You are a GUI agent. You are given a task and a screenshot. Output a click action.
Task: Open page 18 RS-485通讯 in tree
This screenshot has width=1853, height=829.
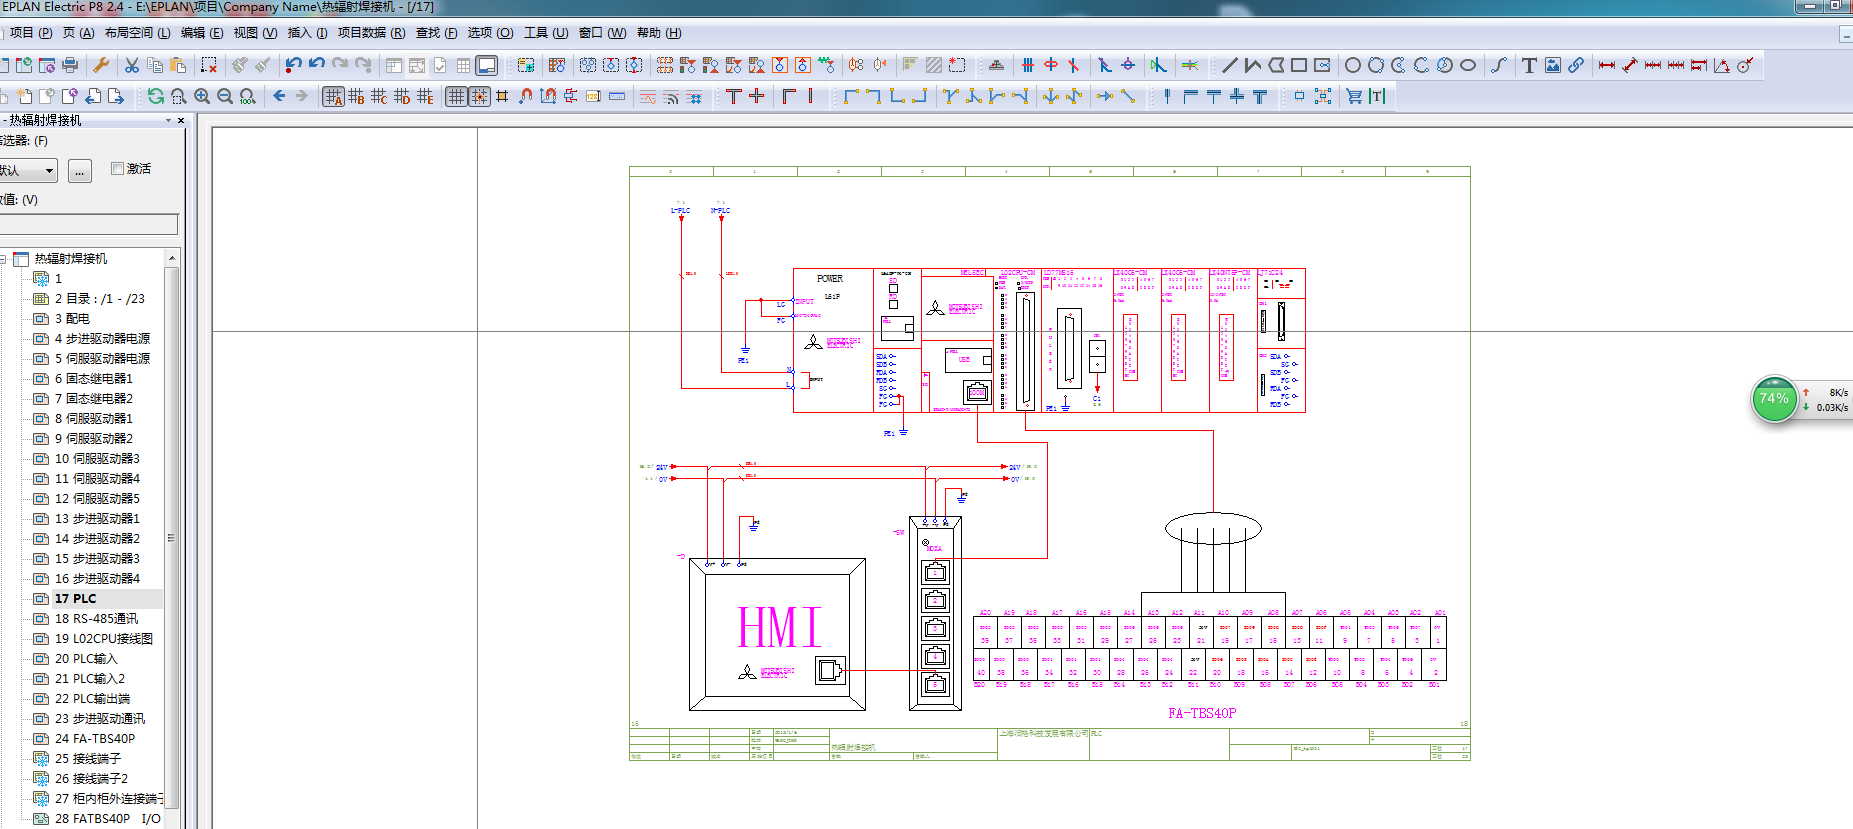pos(96,619)
